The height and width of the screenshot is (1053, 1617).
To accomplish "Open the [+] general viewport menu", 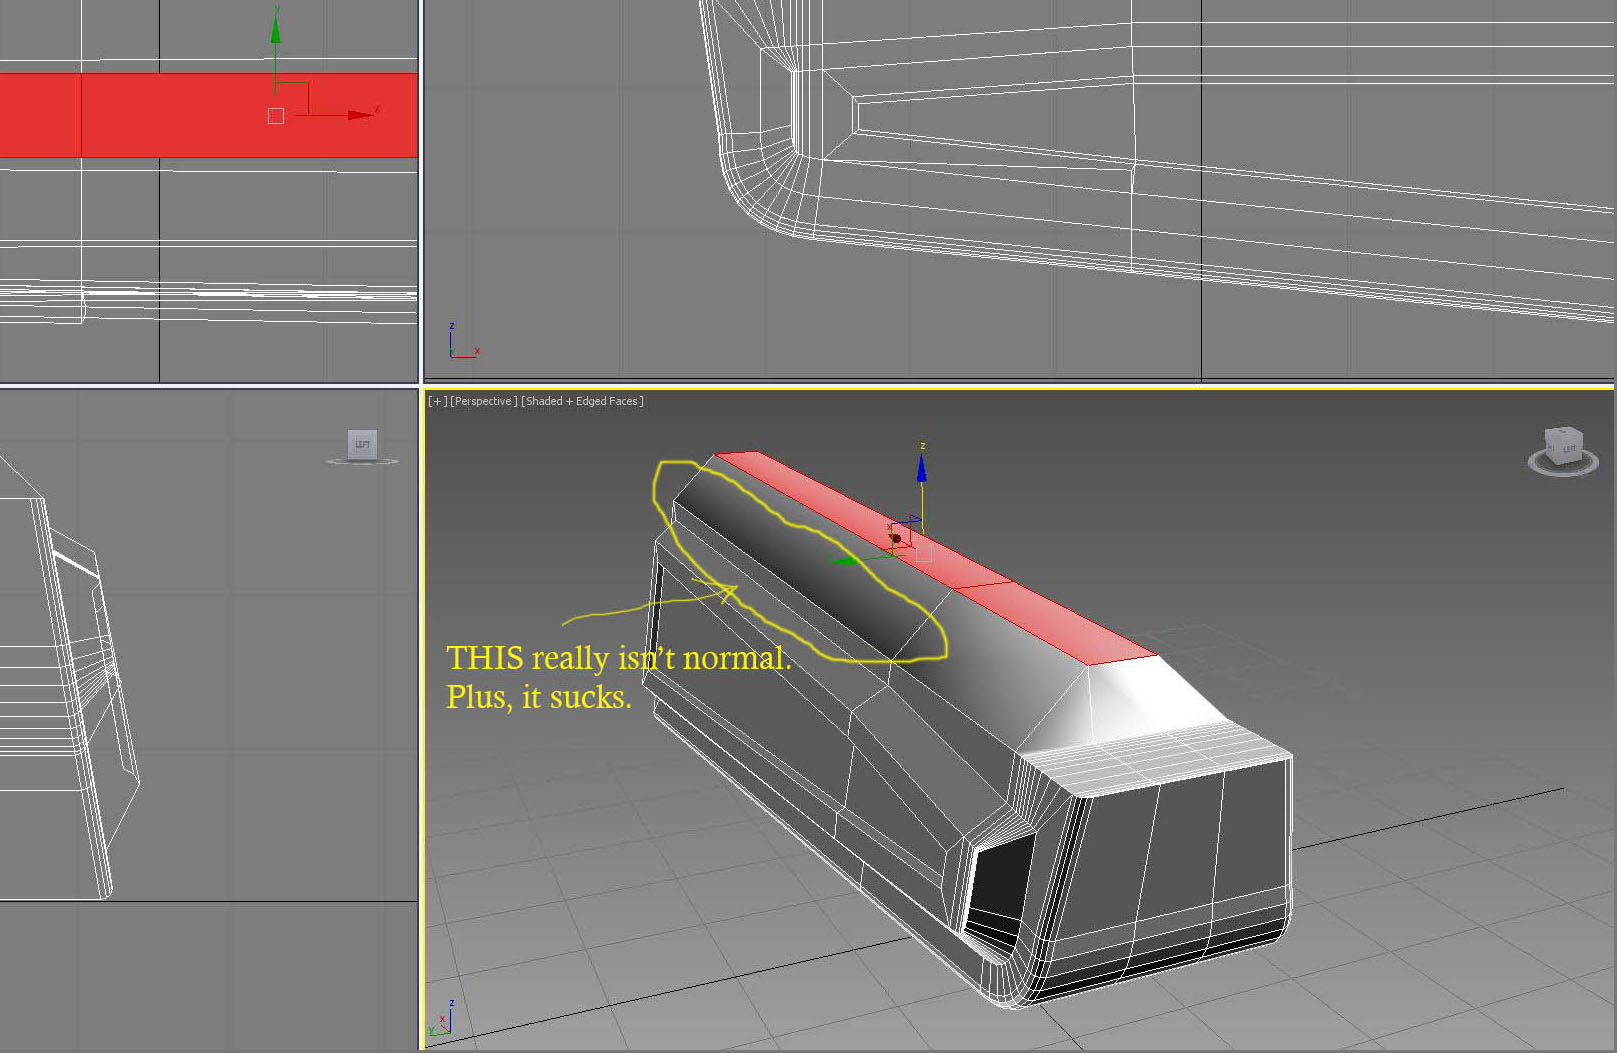I will tap(437, 401).
